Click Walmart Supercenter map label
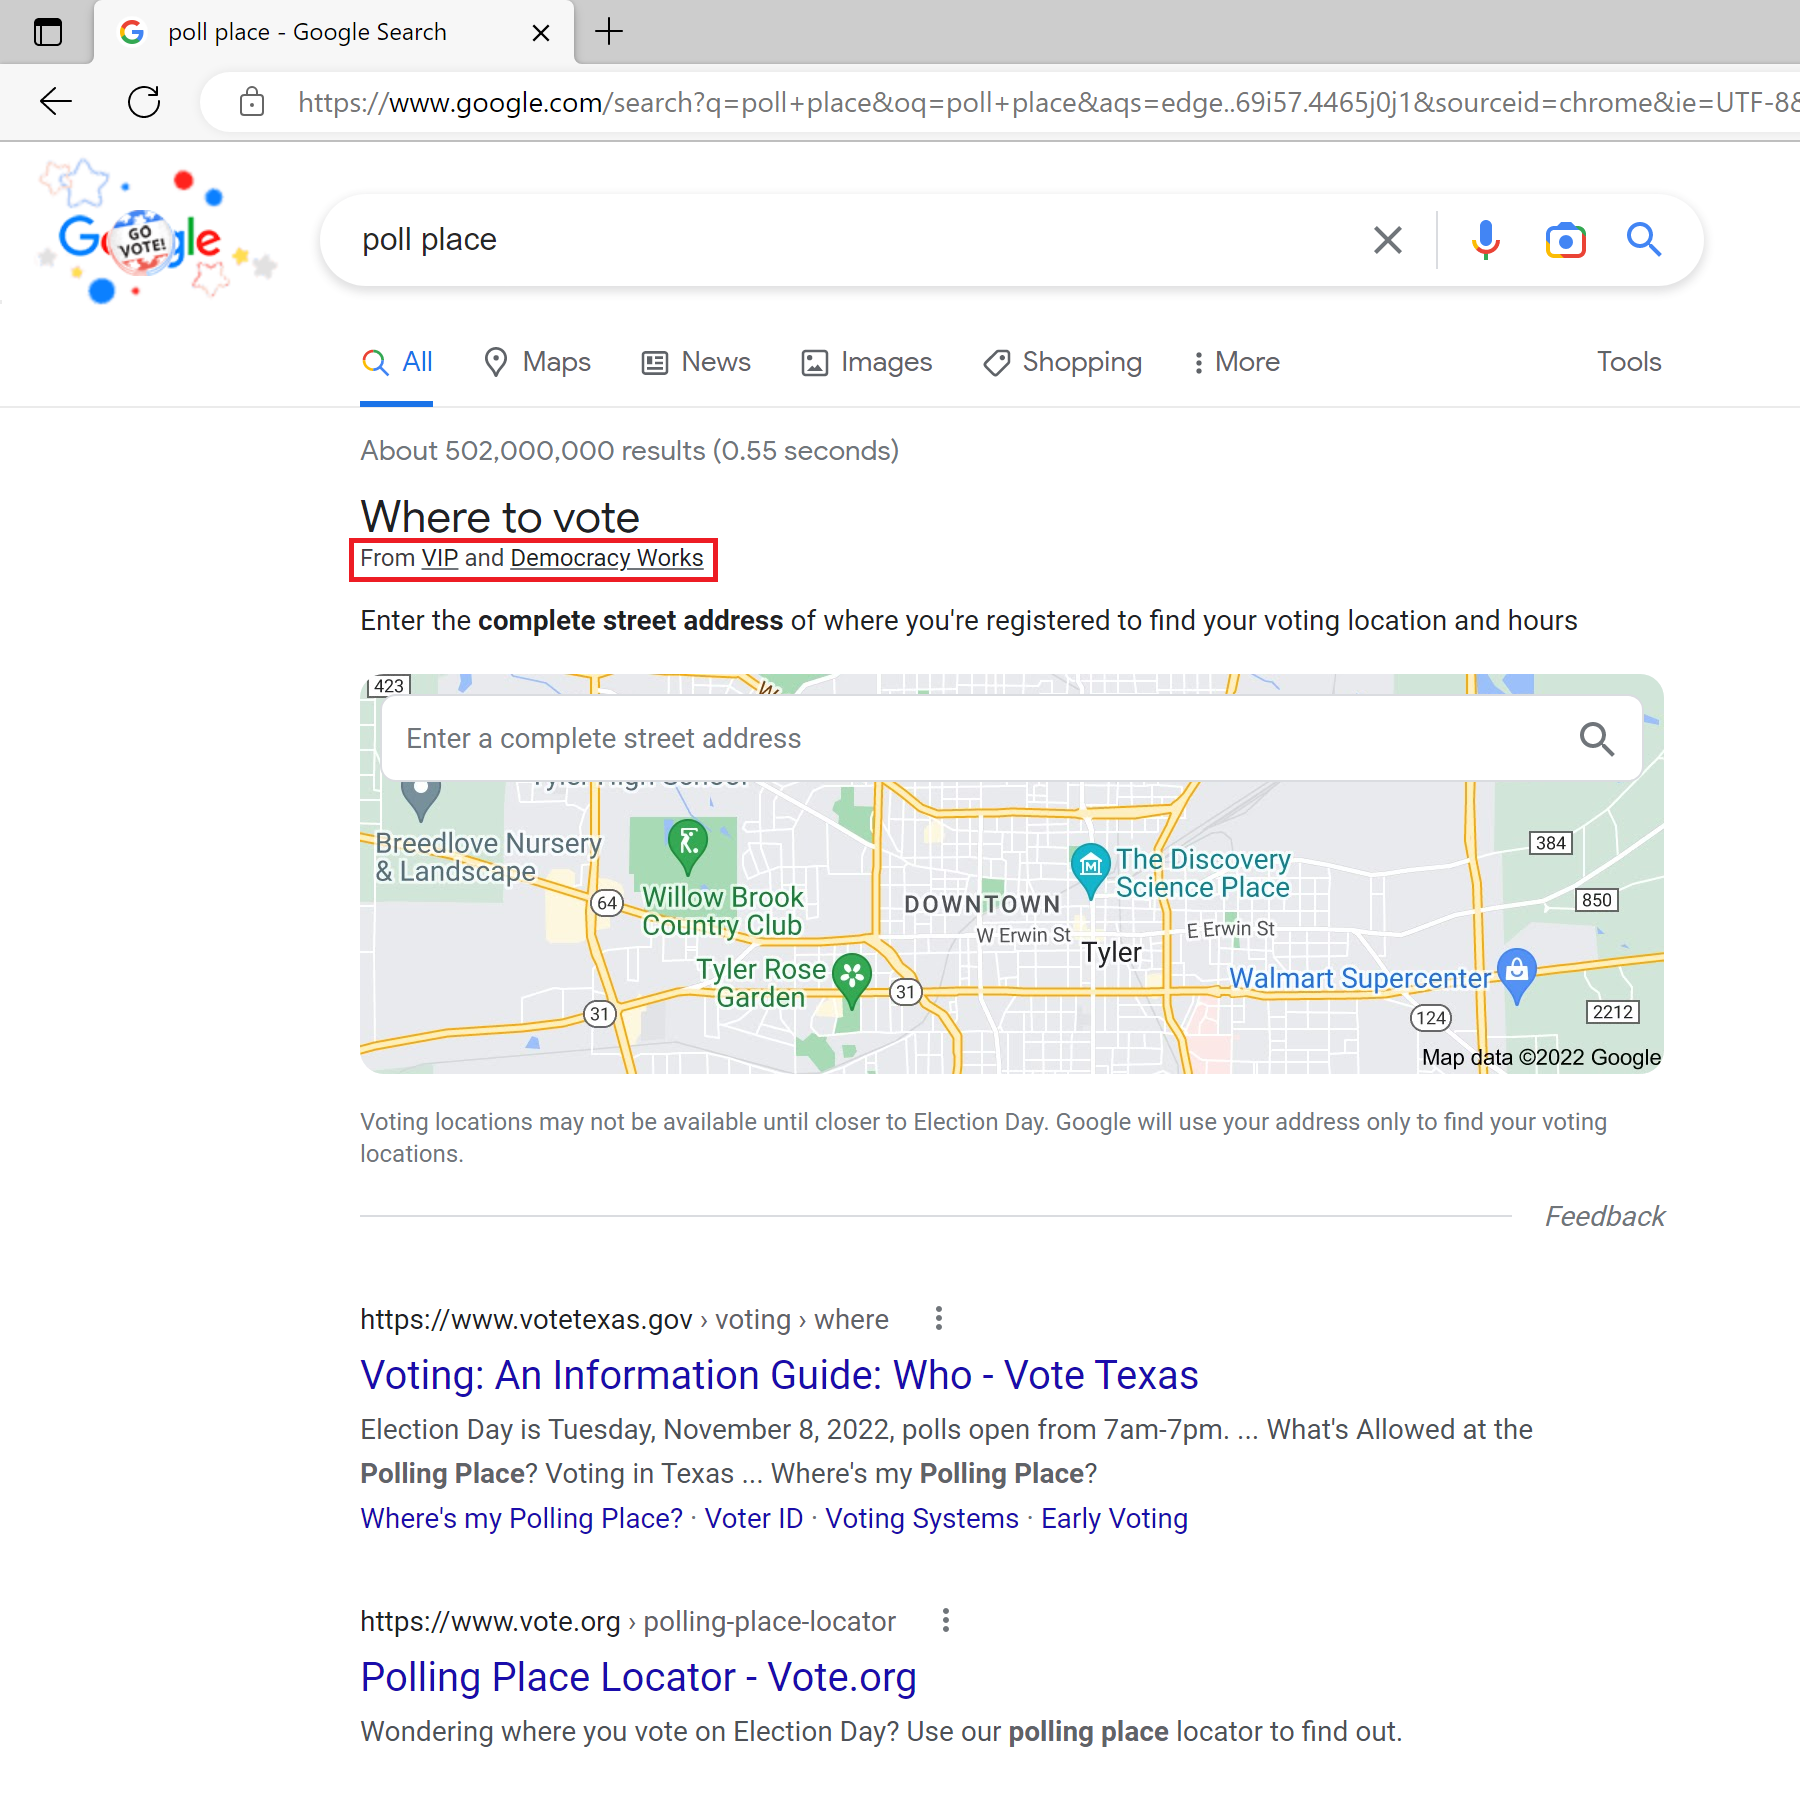1800x1800 pixels. pos(1359,978)
